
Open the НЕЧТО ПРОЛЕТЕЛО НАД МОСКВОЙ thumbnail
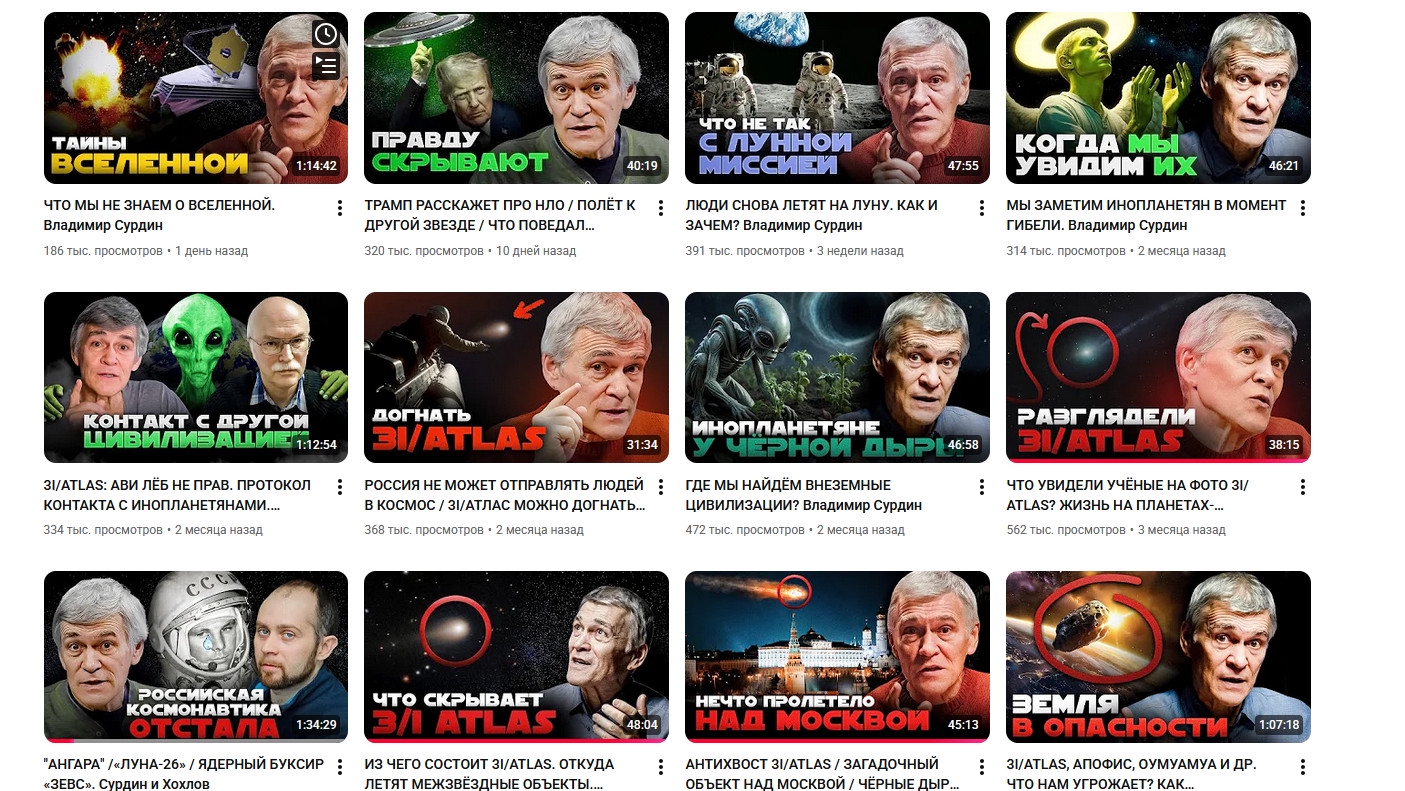tap(837, 657)
